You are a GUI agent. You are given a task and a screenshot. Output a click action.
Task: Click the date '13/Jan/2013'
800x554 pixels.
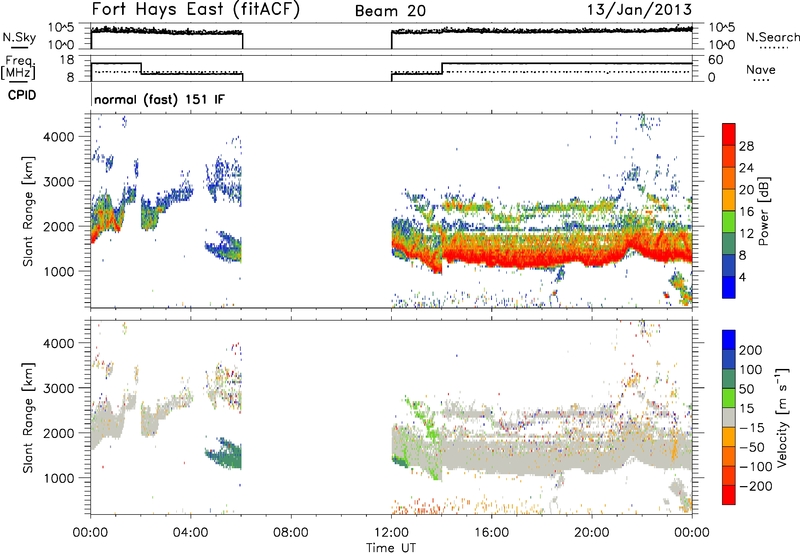click(x=639, y=9)
